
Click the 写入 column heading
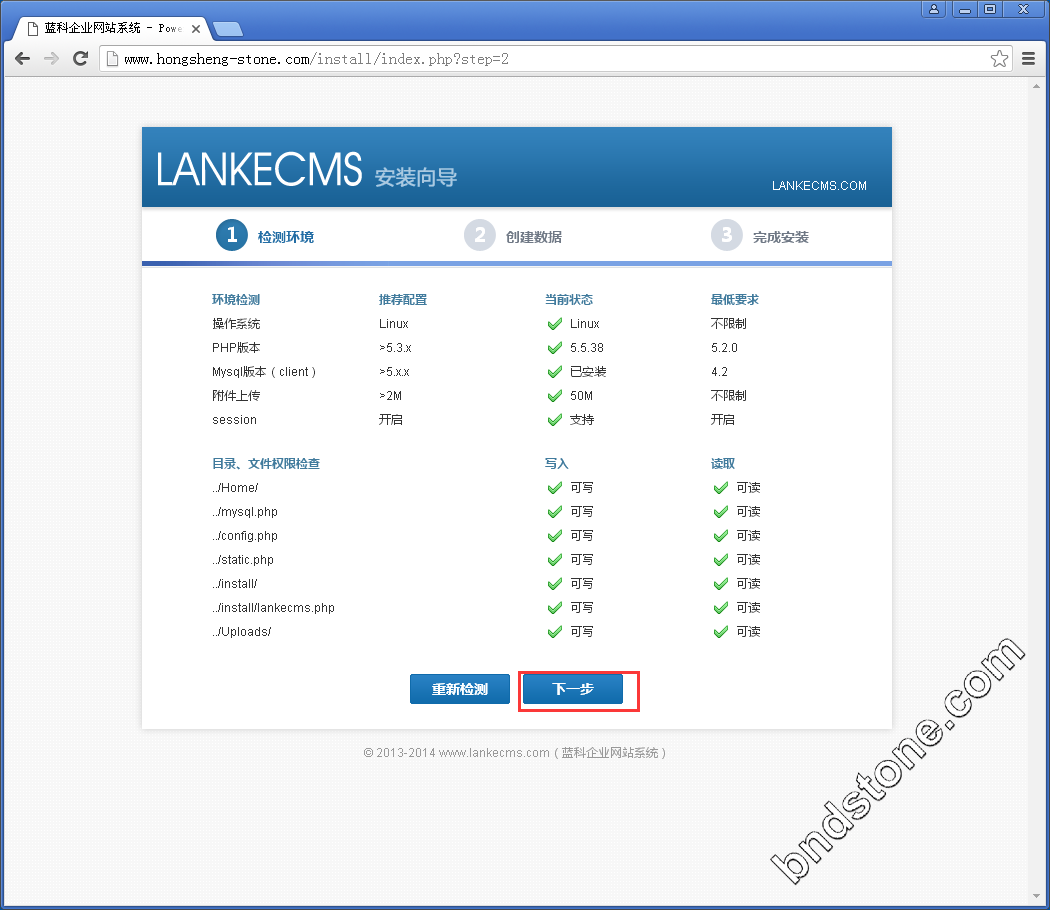click(x=556, y=463)
